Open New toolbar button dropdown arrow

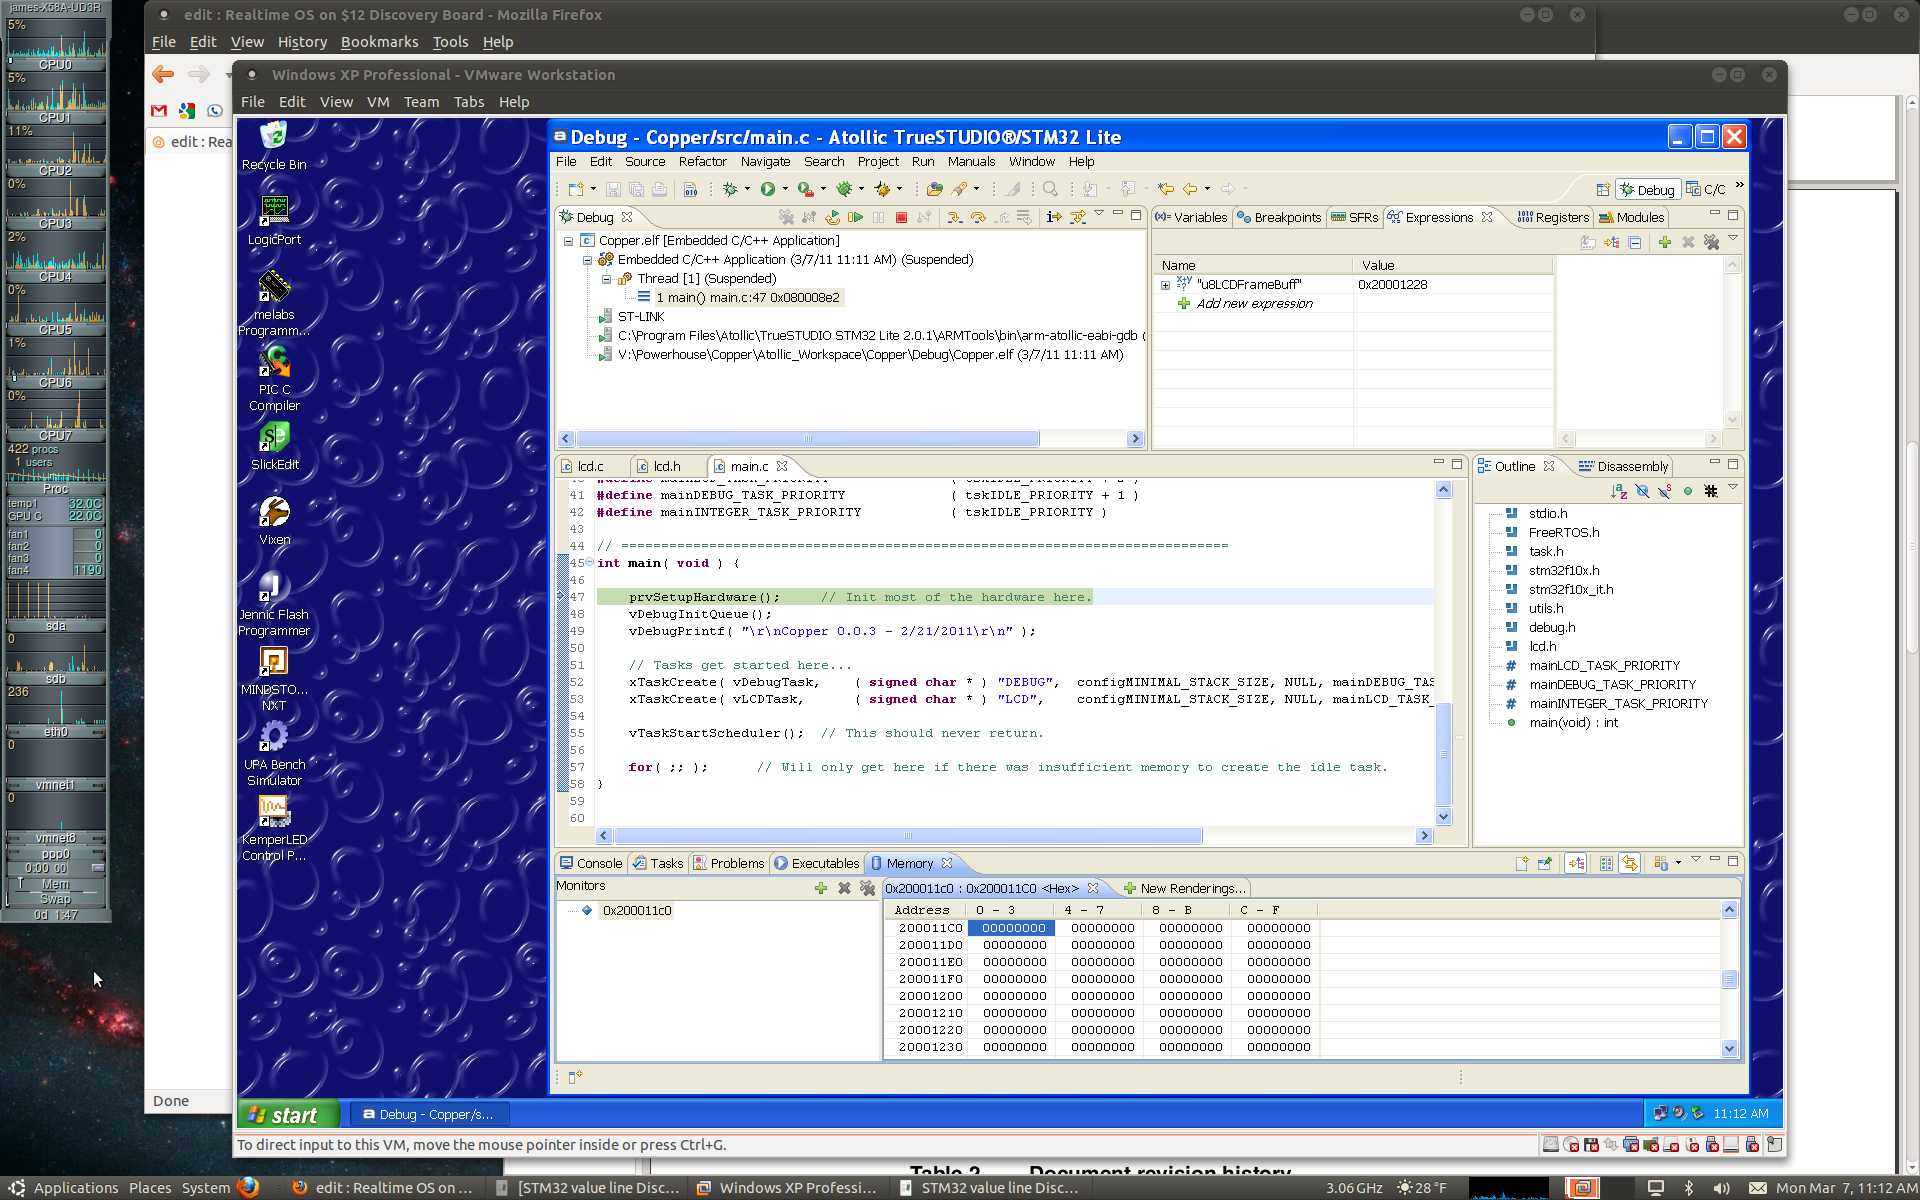point(593,189)
